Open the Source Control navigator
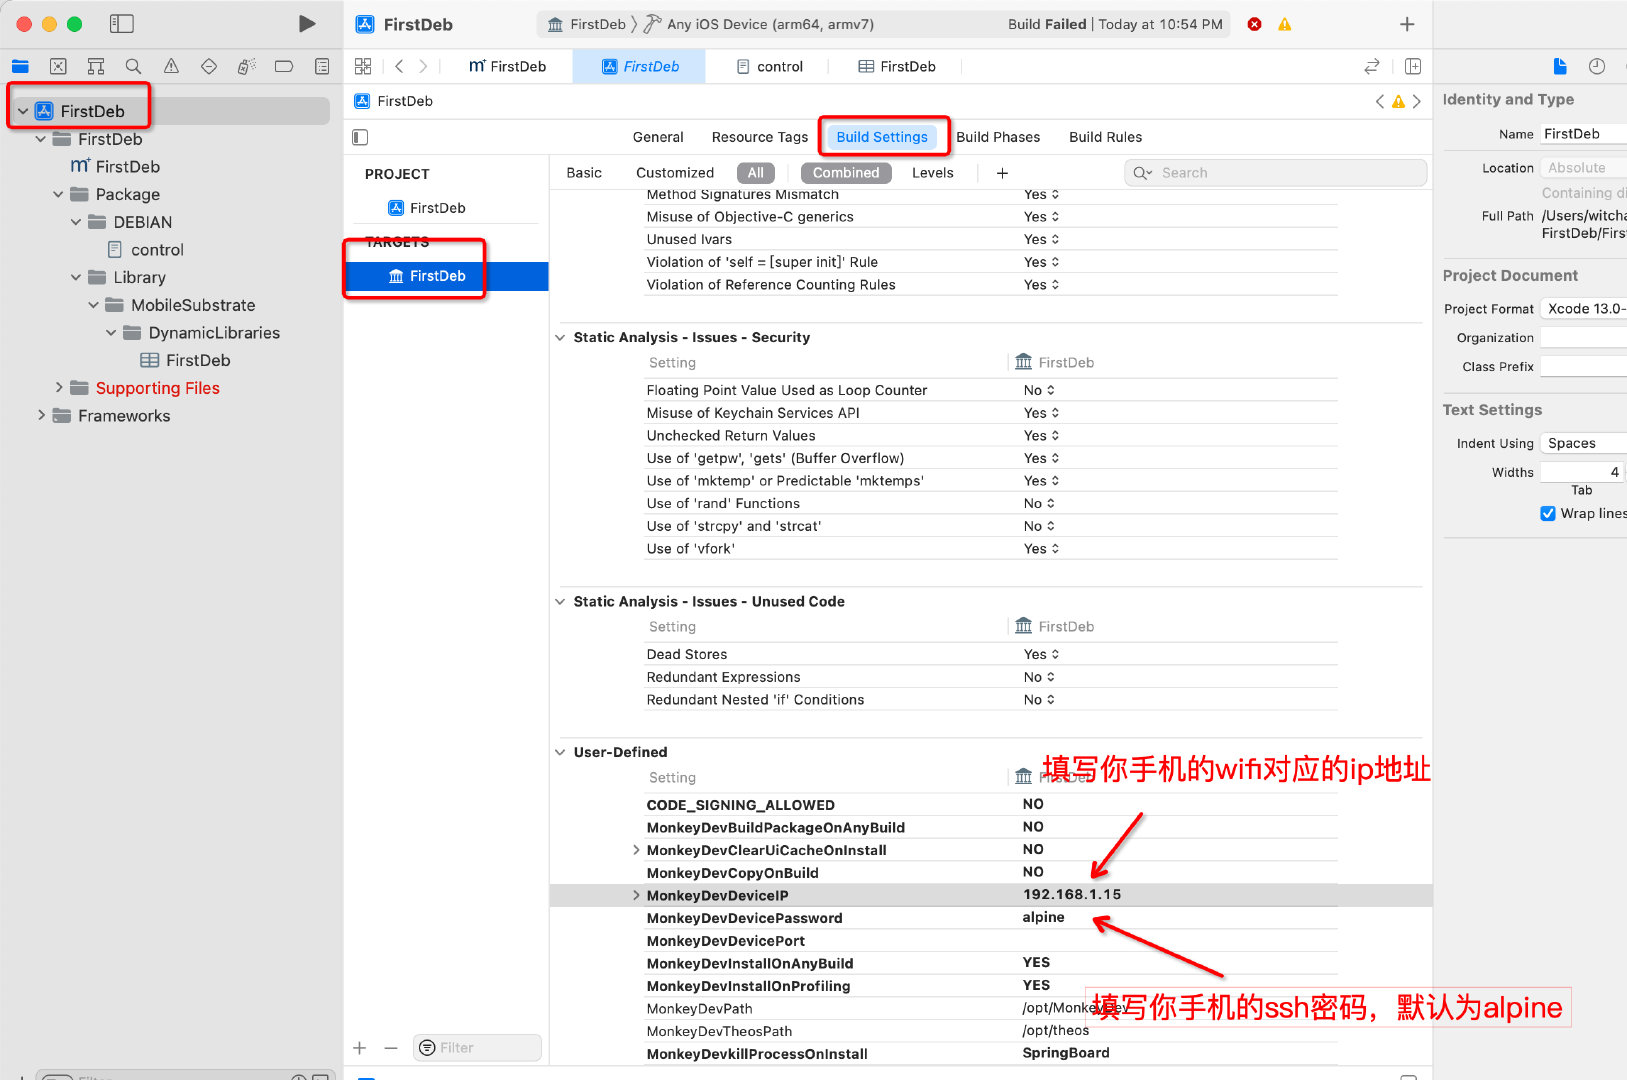 [x=58, y=67]
